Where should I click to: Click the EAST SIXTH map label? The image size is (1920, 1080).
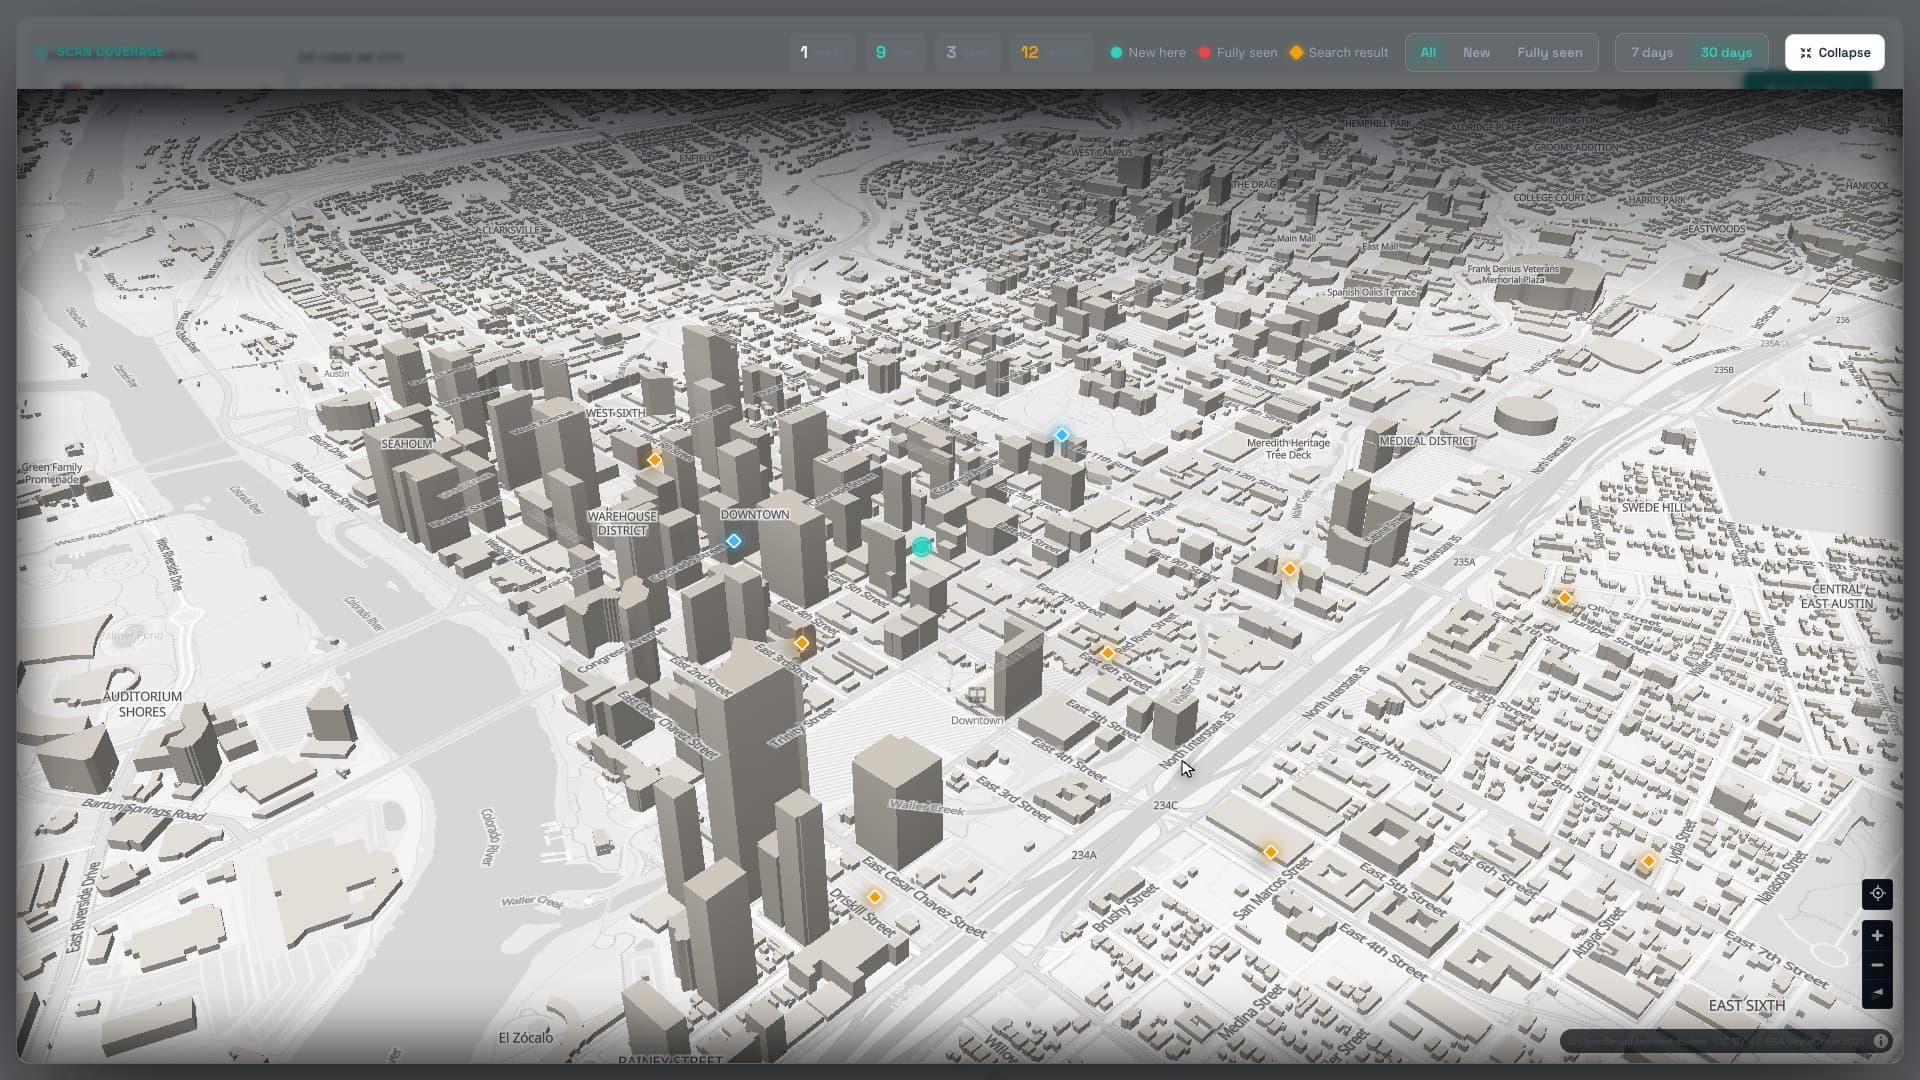1747,1006
